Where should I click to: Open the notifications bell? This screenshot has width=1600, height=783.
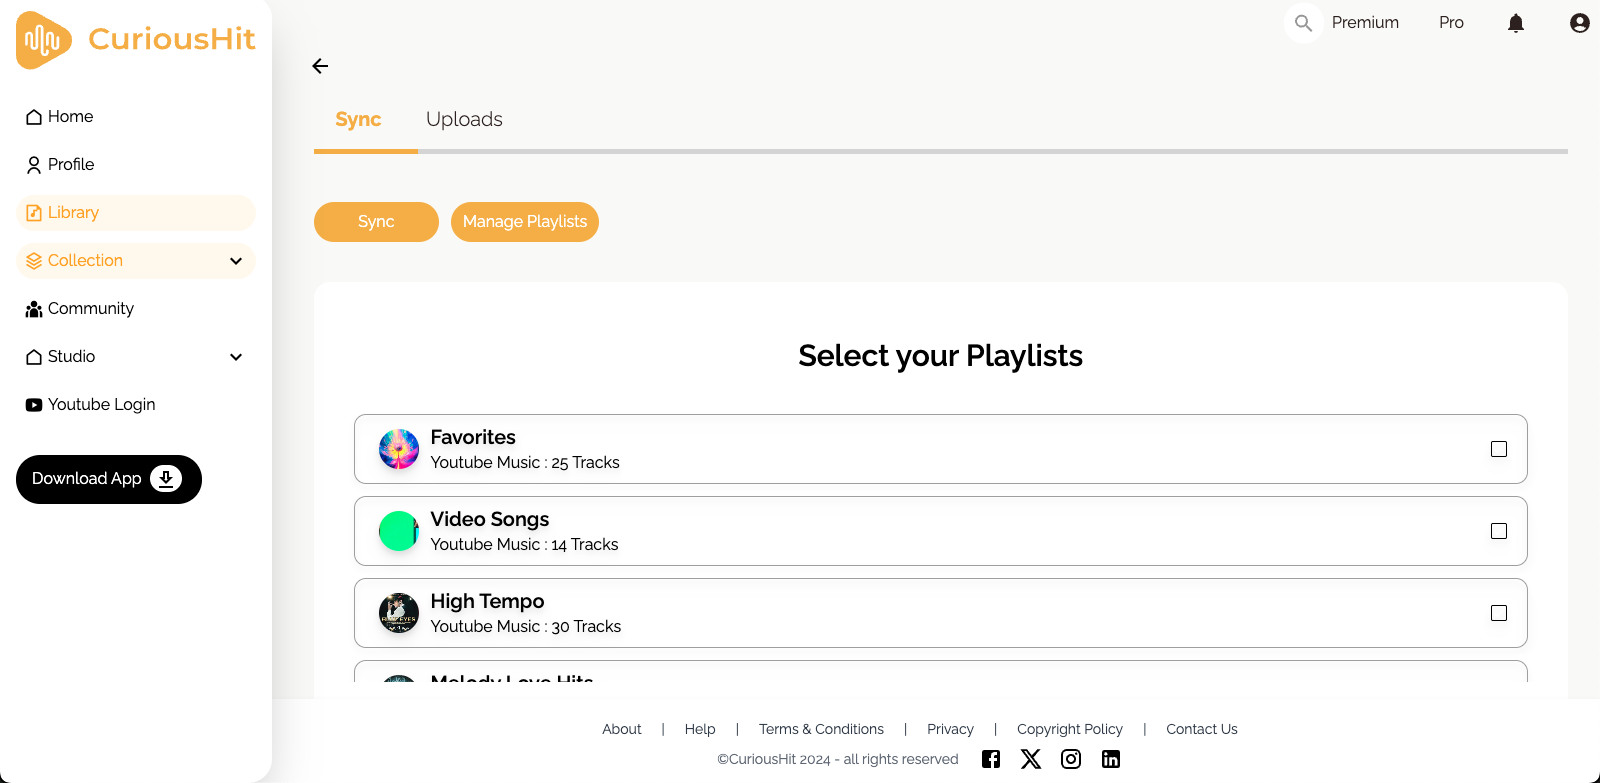(1516, 23)
